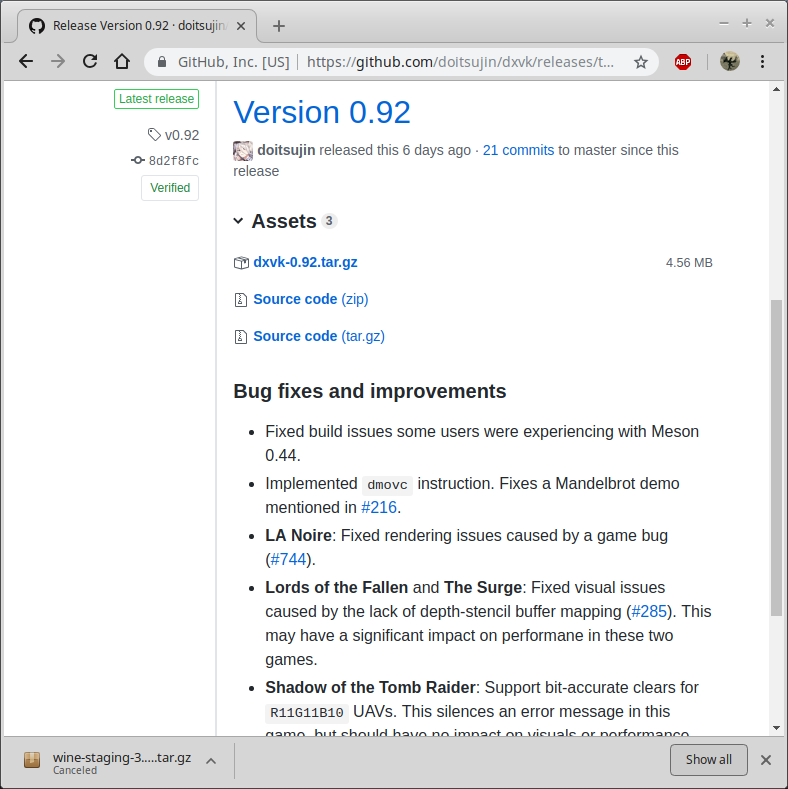
Task: Open the Chrome three-dot menu
Action: (762, 62)
